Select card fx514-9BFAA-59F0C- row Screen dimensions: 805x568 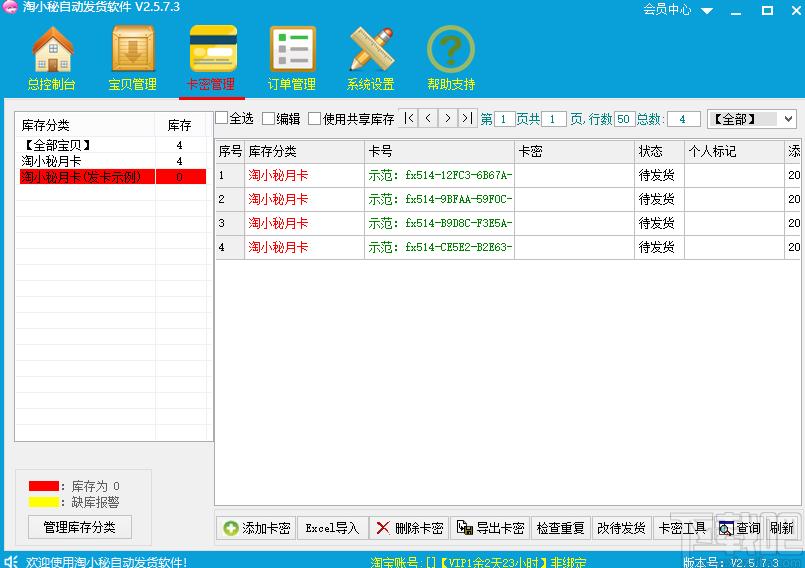508,199
